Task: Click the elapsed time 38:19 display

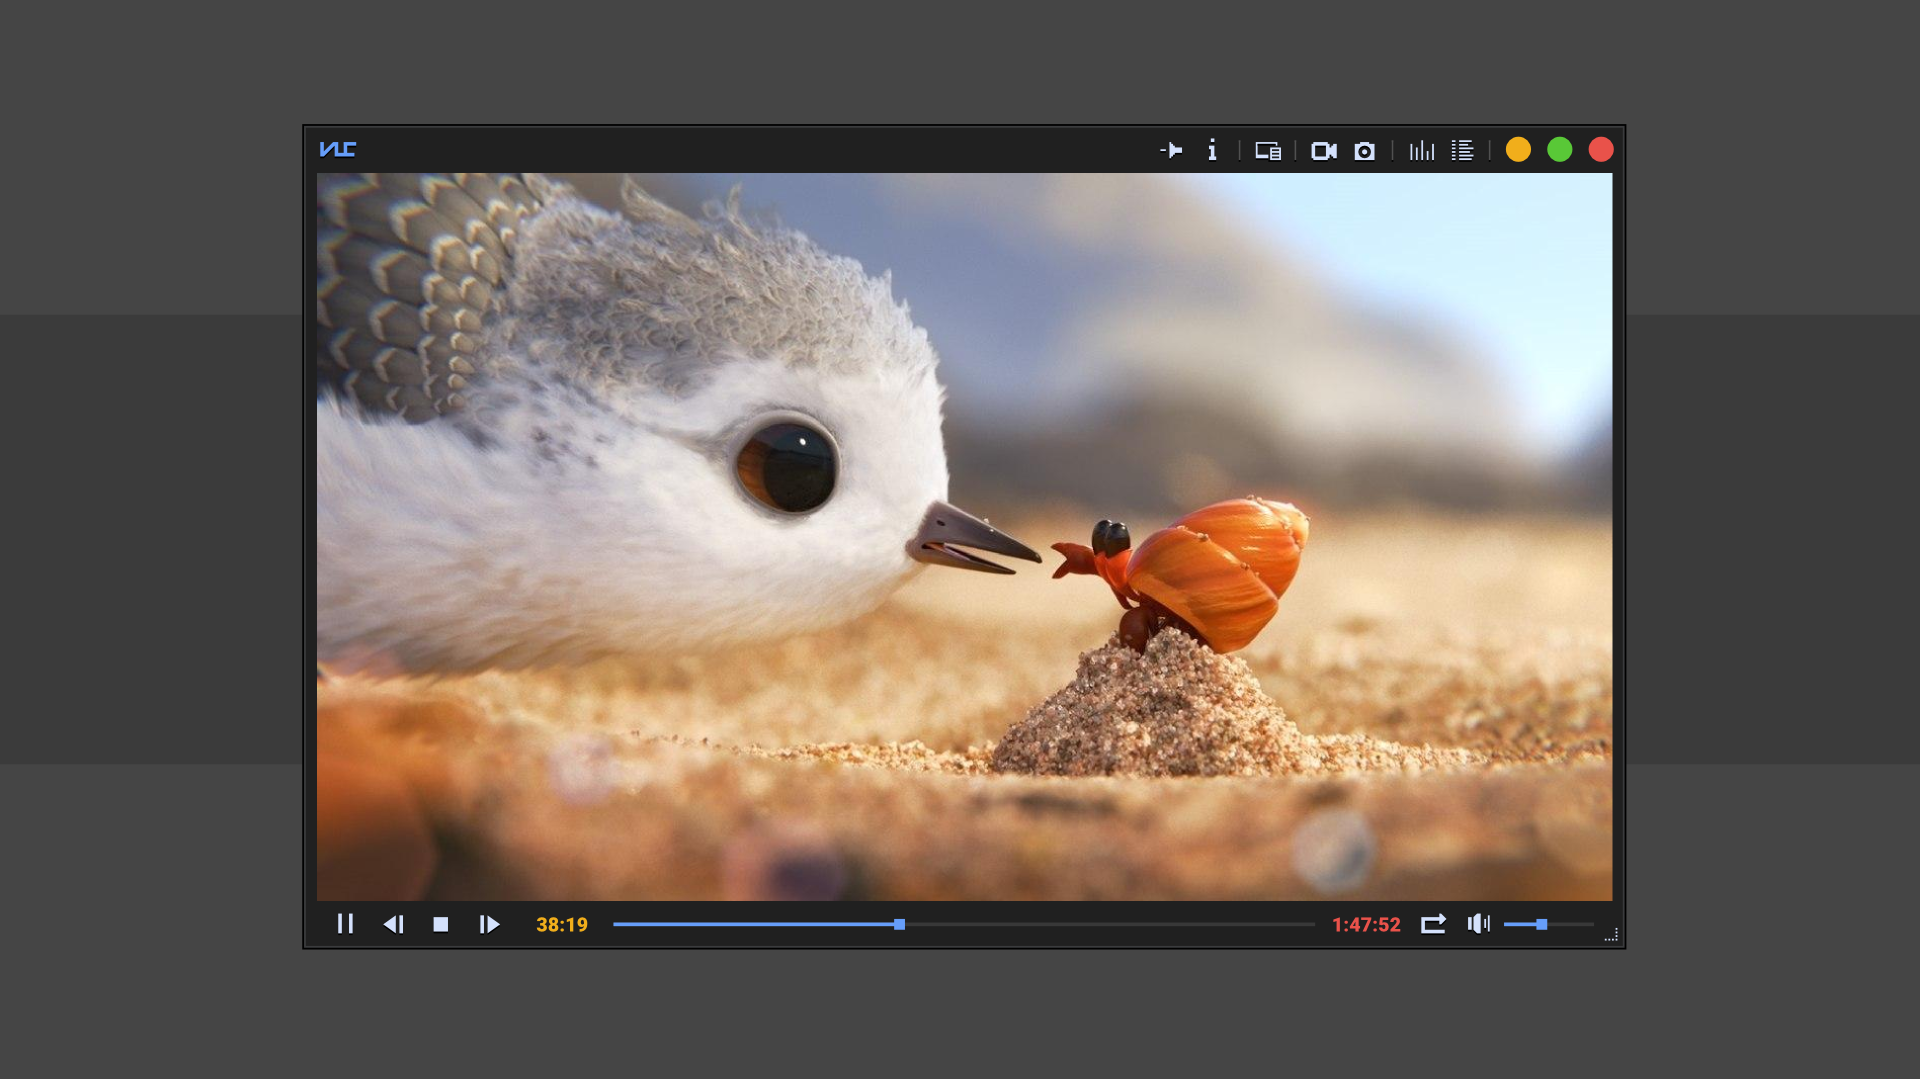Action: point(560,924)
